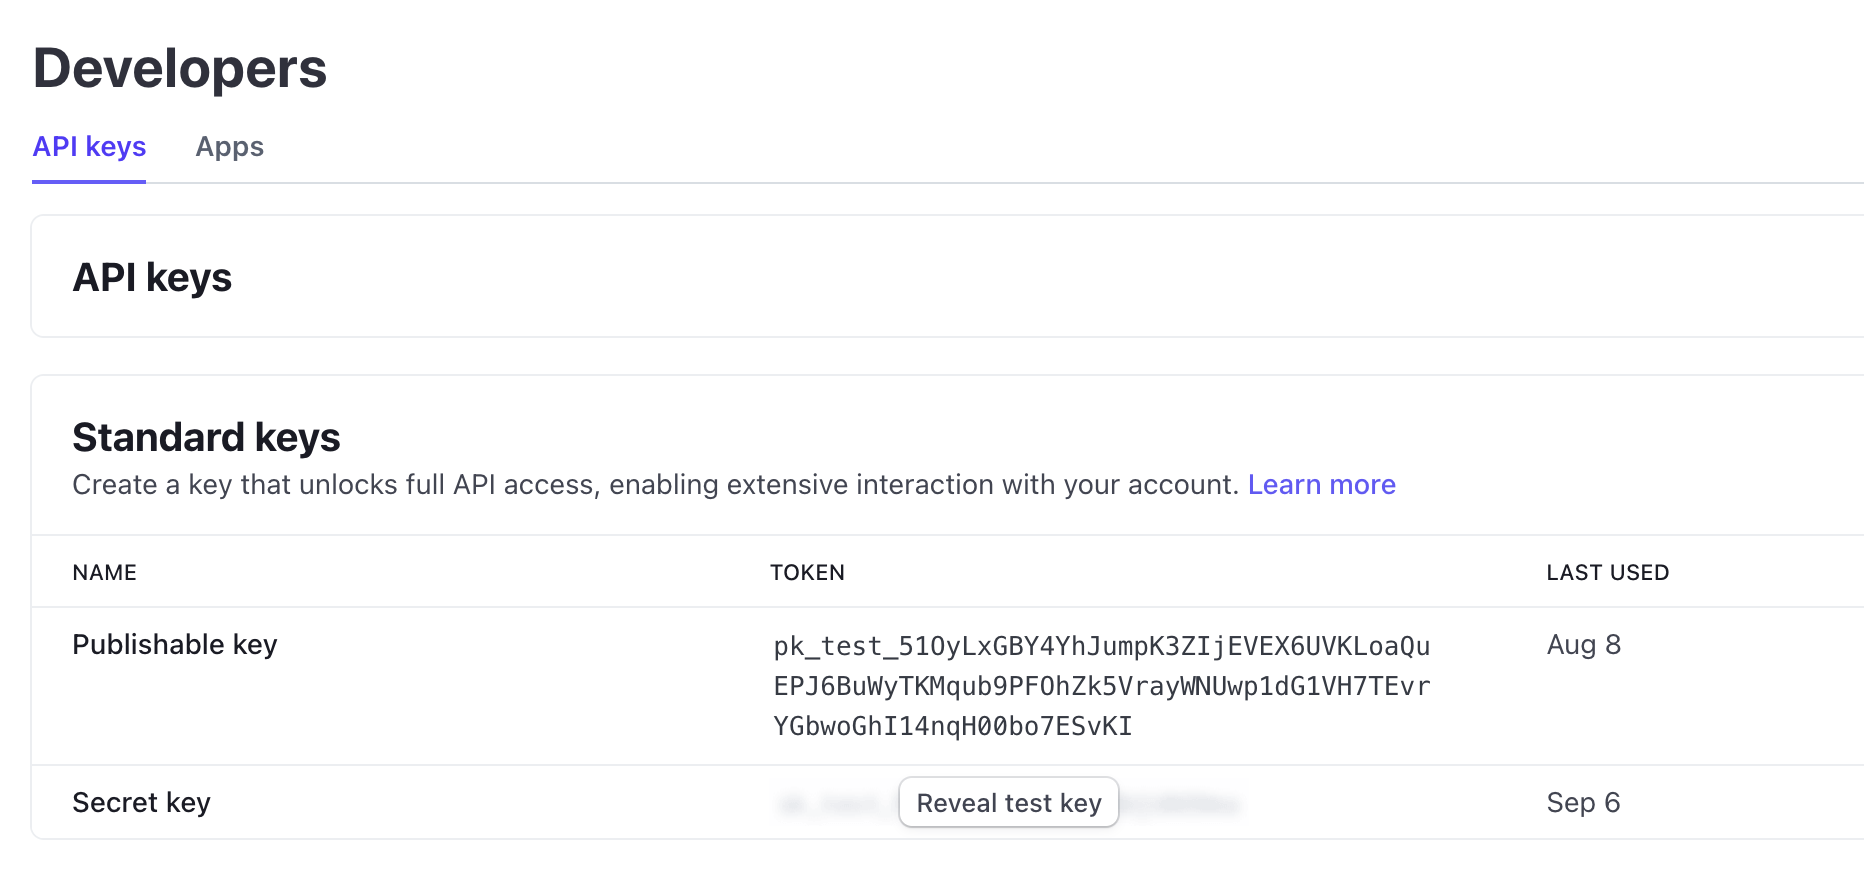Click the Standard keys section heading
The width and height of the screenshot is (1864, 876).
click(x=206, y=438)
